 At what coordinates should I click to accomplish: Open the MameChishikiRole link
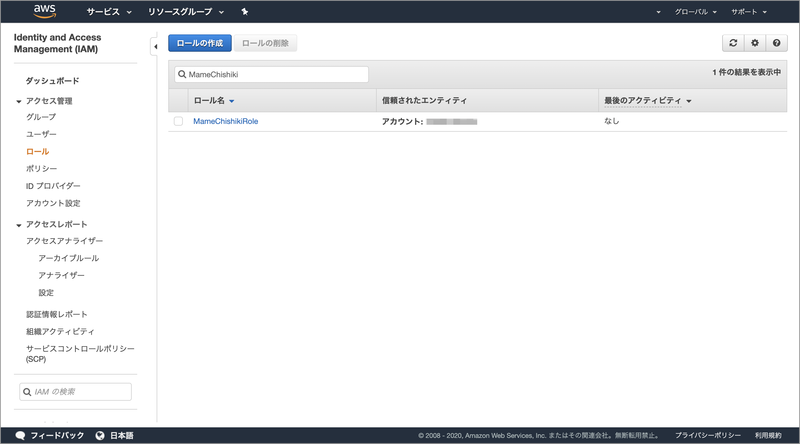tap(226, 121)
